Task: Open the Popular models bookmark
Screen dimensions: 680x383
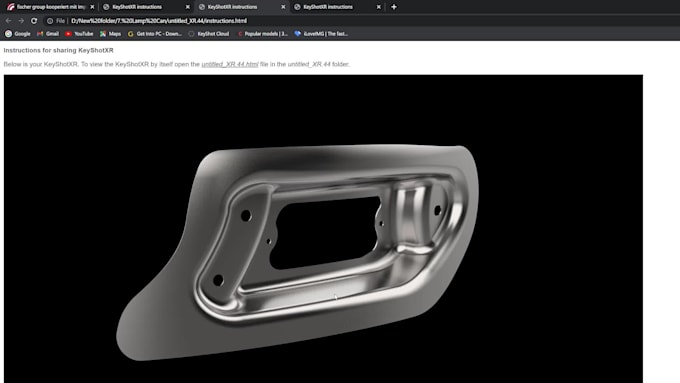Action: tap(263, 34)
